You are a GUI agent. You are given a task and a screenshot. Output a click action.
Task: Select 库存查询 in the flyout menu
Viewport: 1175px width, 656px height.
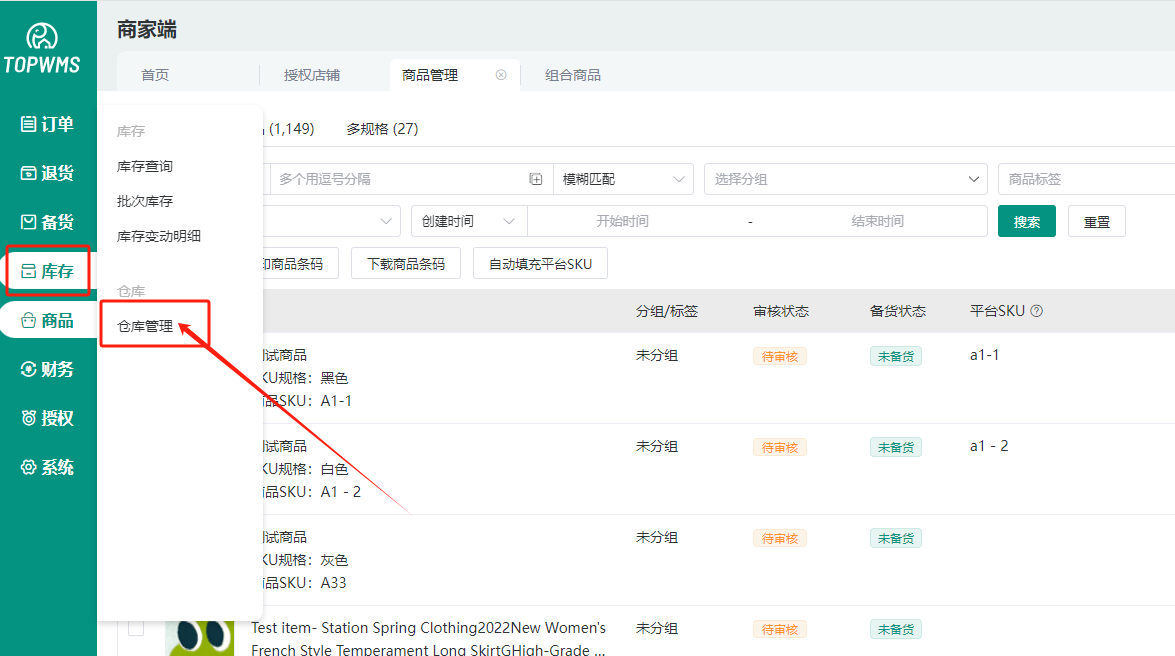[145, 166]
